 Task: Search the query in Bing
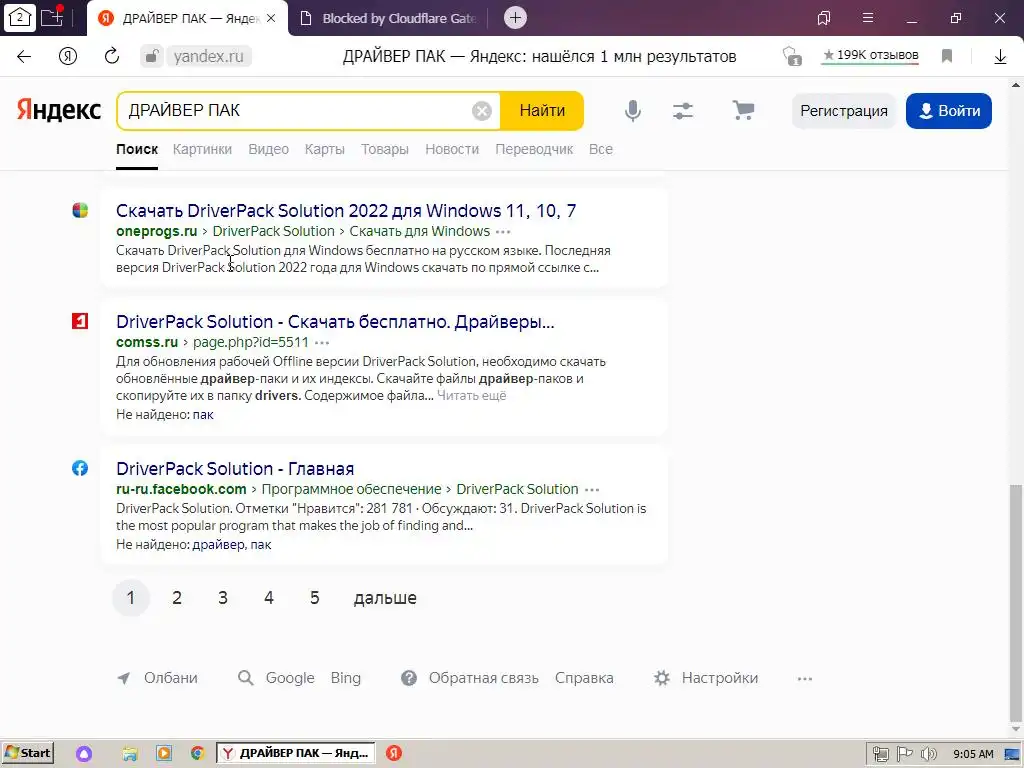345,679
